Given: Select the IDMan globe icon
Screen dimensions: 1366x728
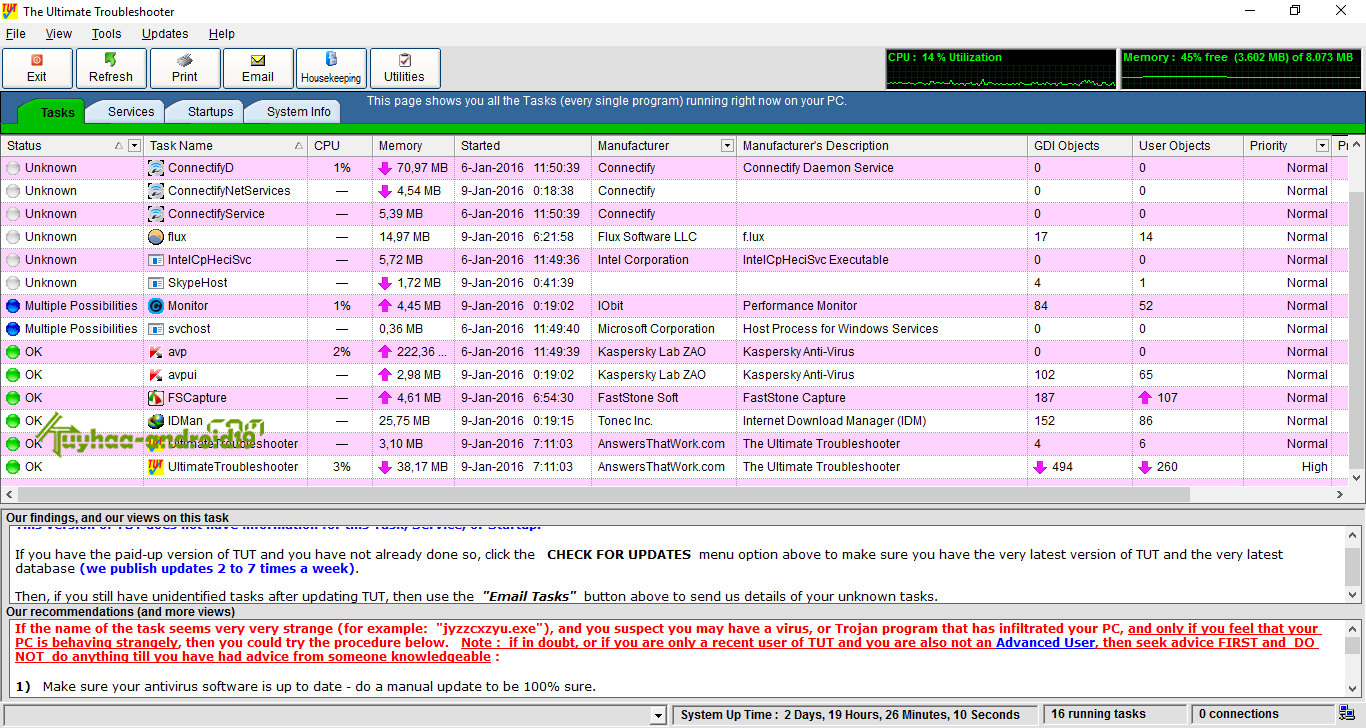Looking at the screenshot, I should point(156,421).
